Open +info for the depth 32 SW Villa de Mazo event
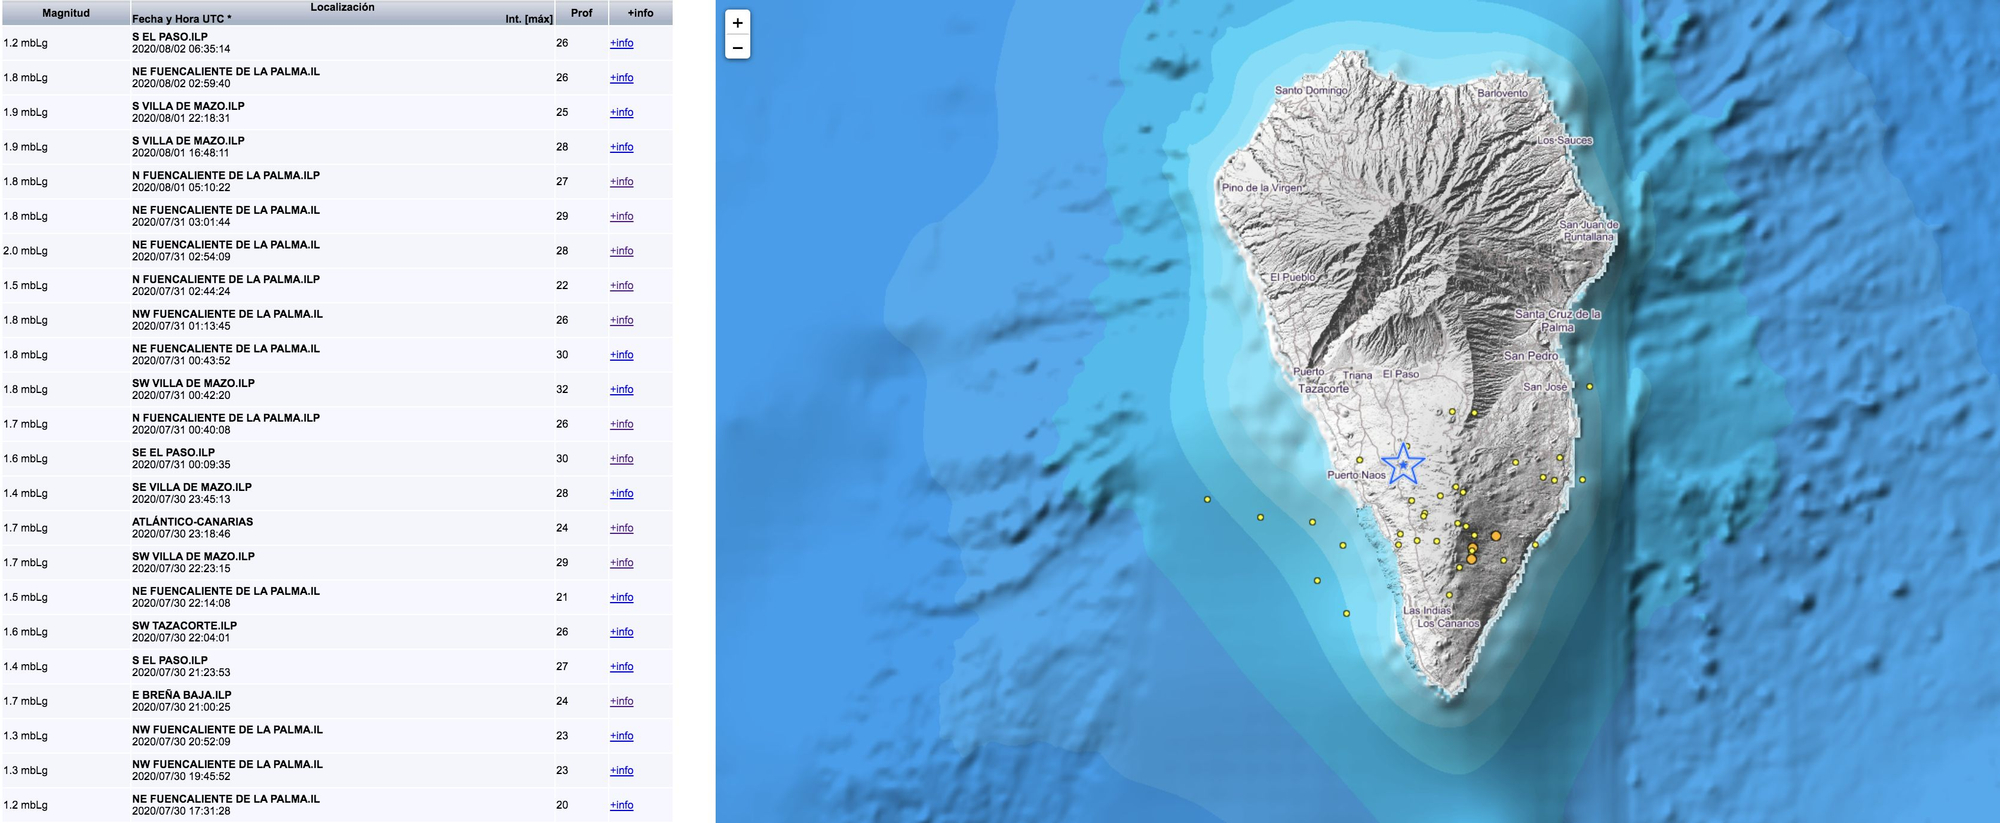The height and width of the screenshot is (823, 2000). pos(622,390)
